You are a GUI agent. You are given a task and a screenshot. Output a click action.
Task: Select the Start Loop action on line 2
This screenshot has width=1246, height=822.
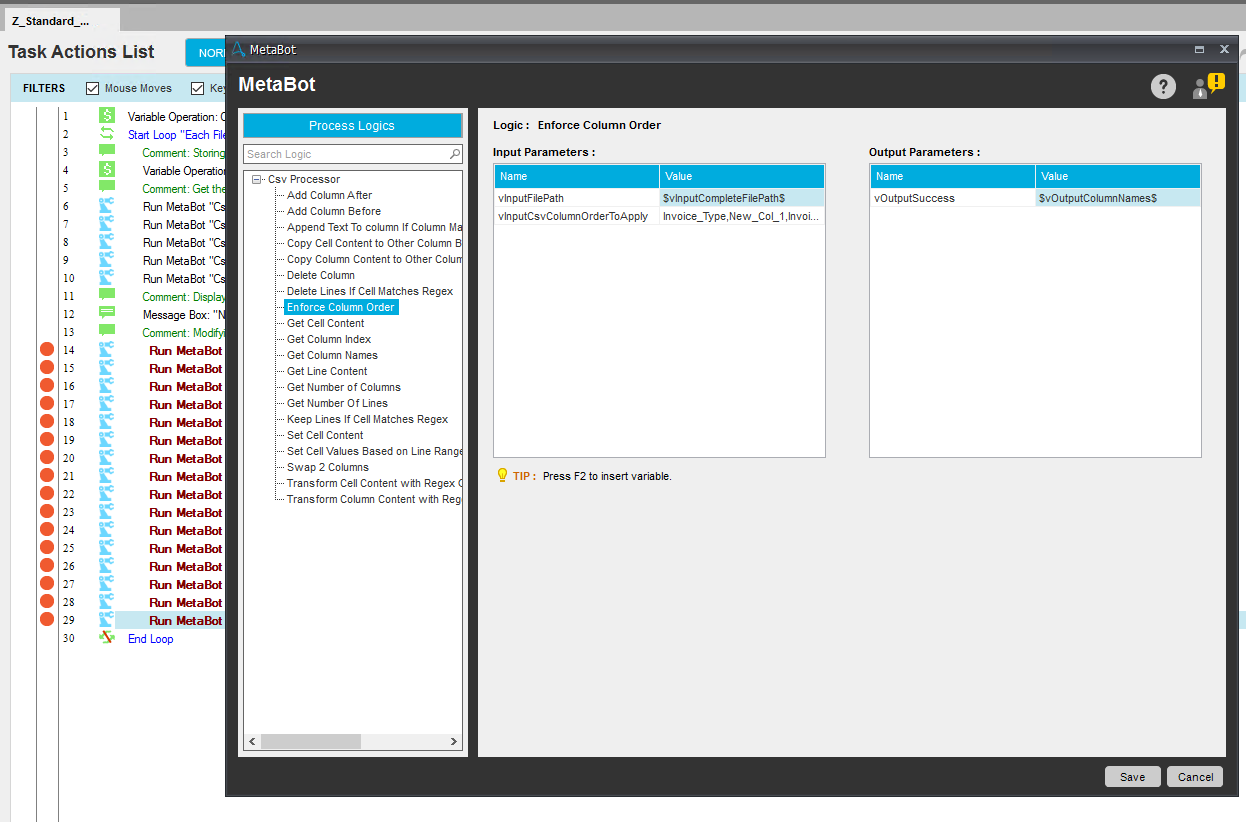coord(176,135)
